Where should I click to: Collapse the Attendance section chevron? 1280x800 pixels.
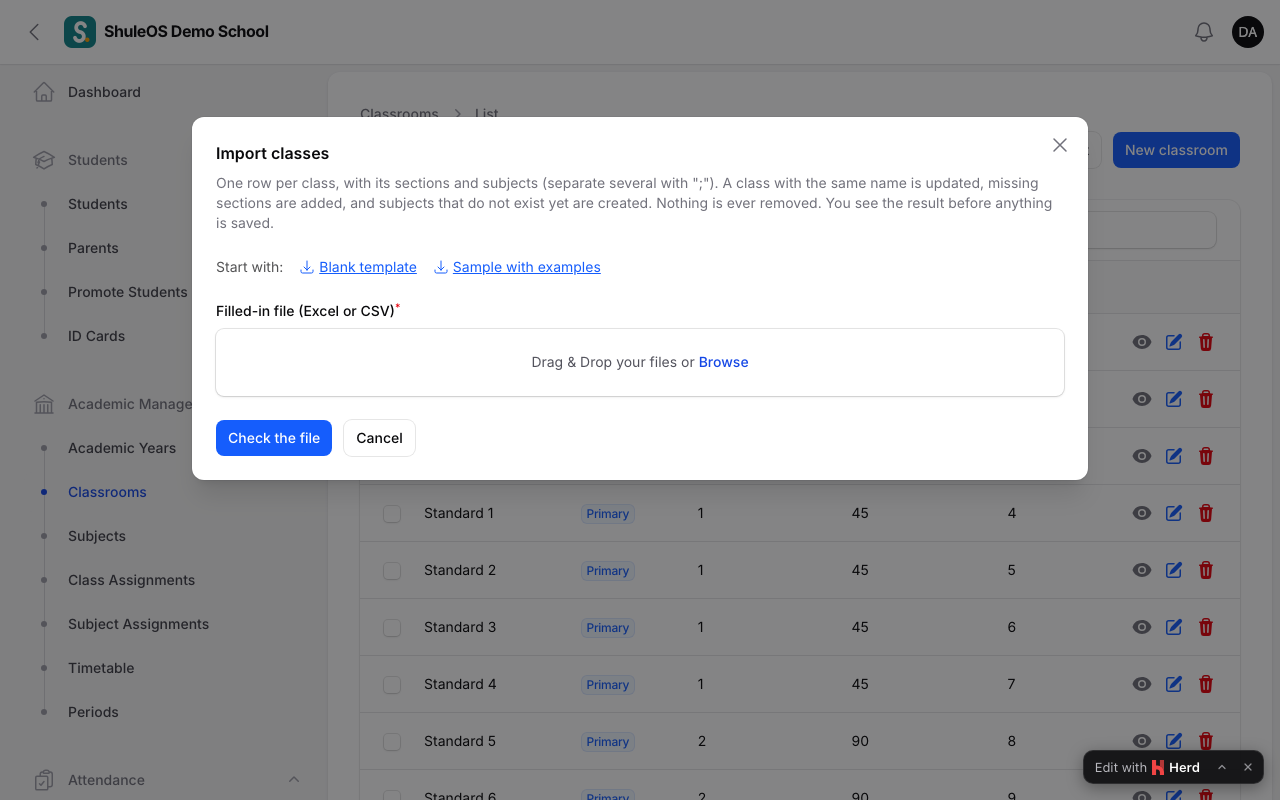pos(294,780)
